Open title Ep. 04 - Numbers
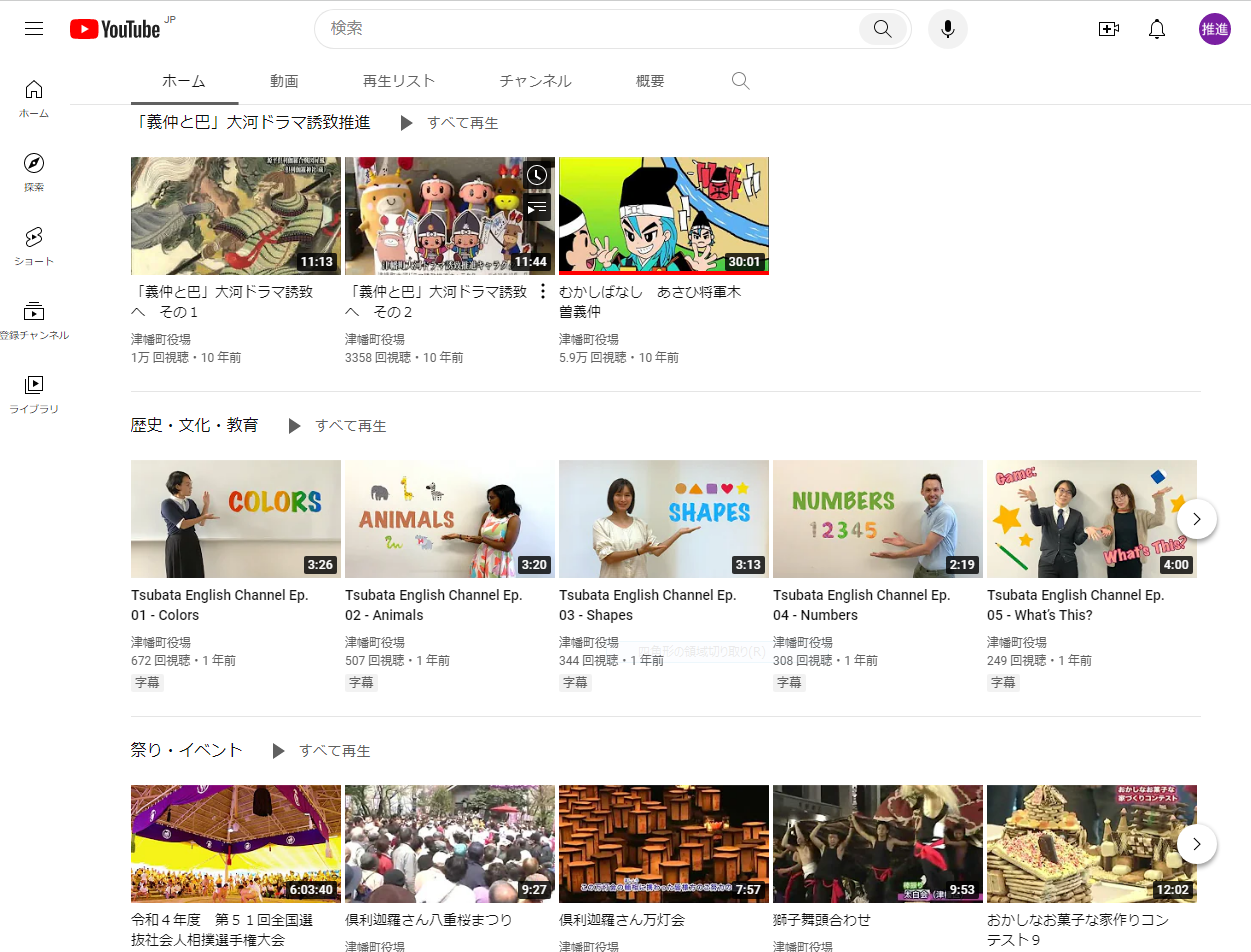The height and width of the screenshot is (952, 1251). coord(862,605)
